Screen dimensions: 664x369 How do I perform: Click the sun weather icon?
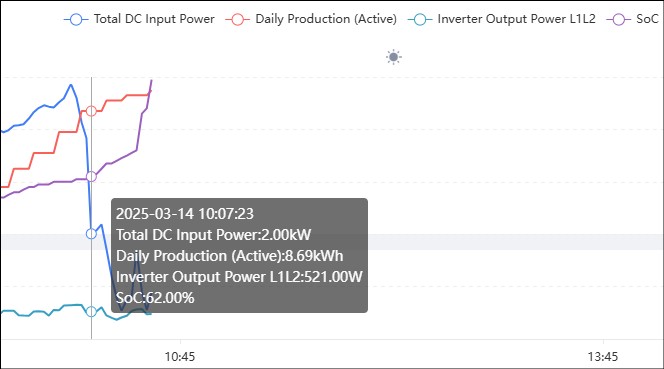394,57
